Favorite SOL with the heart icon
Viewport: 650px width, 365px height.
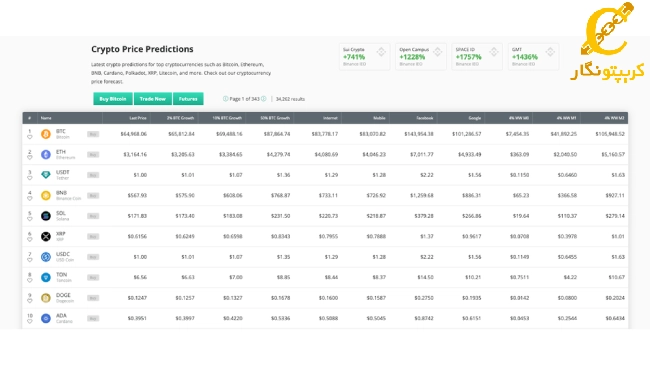click(x=29, y=219)
